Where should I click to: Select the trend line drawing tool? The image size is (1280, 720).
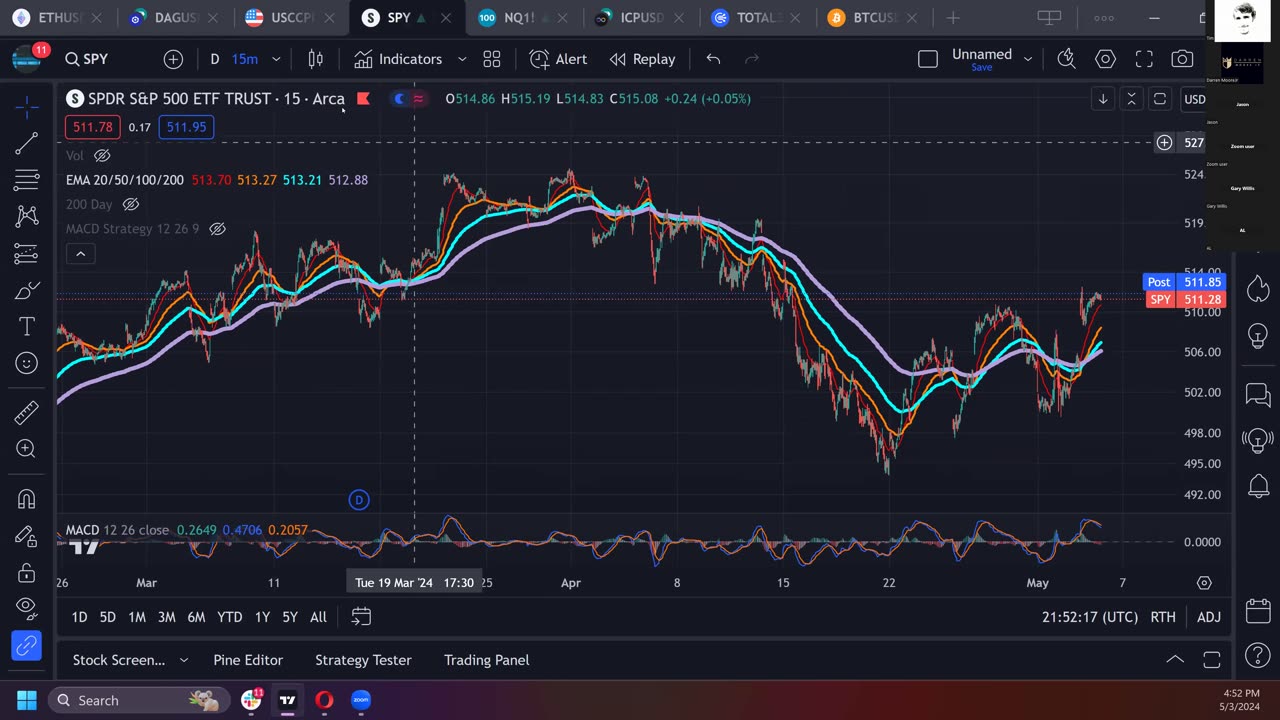click(x=27, y=144)
